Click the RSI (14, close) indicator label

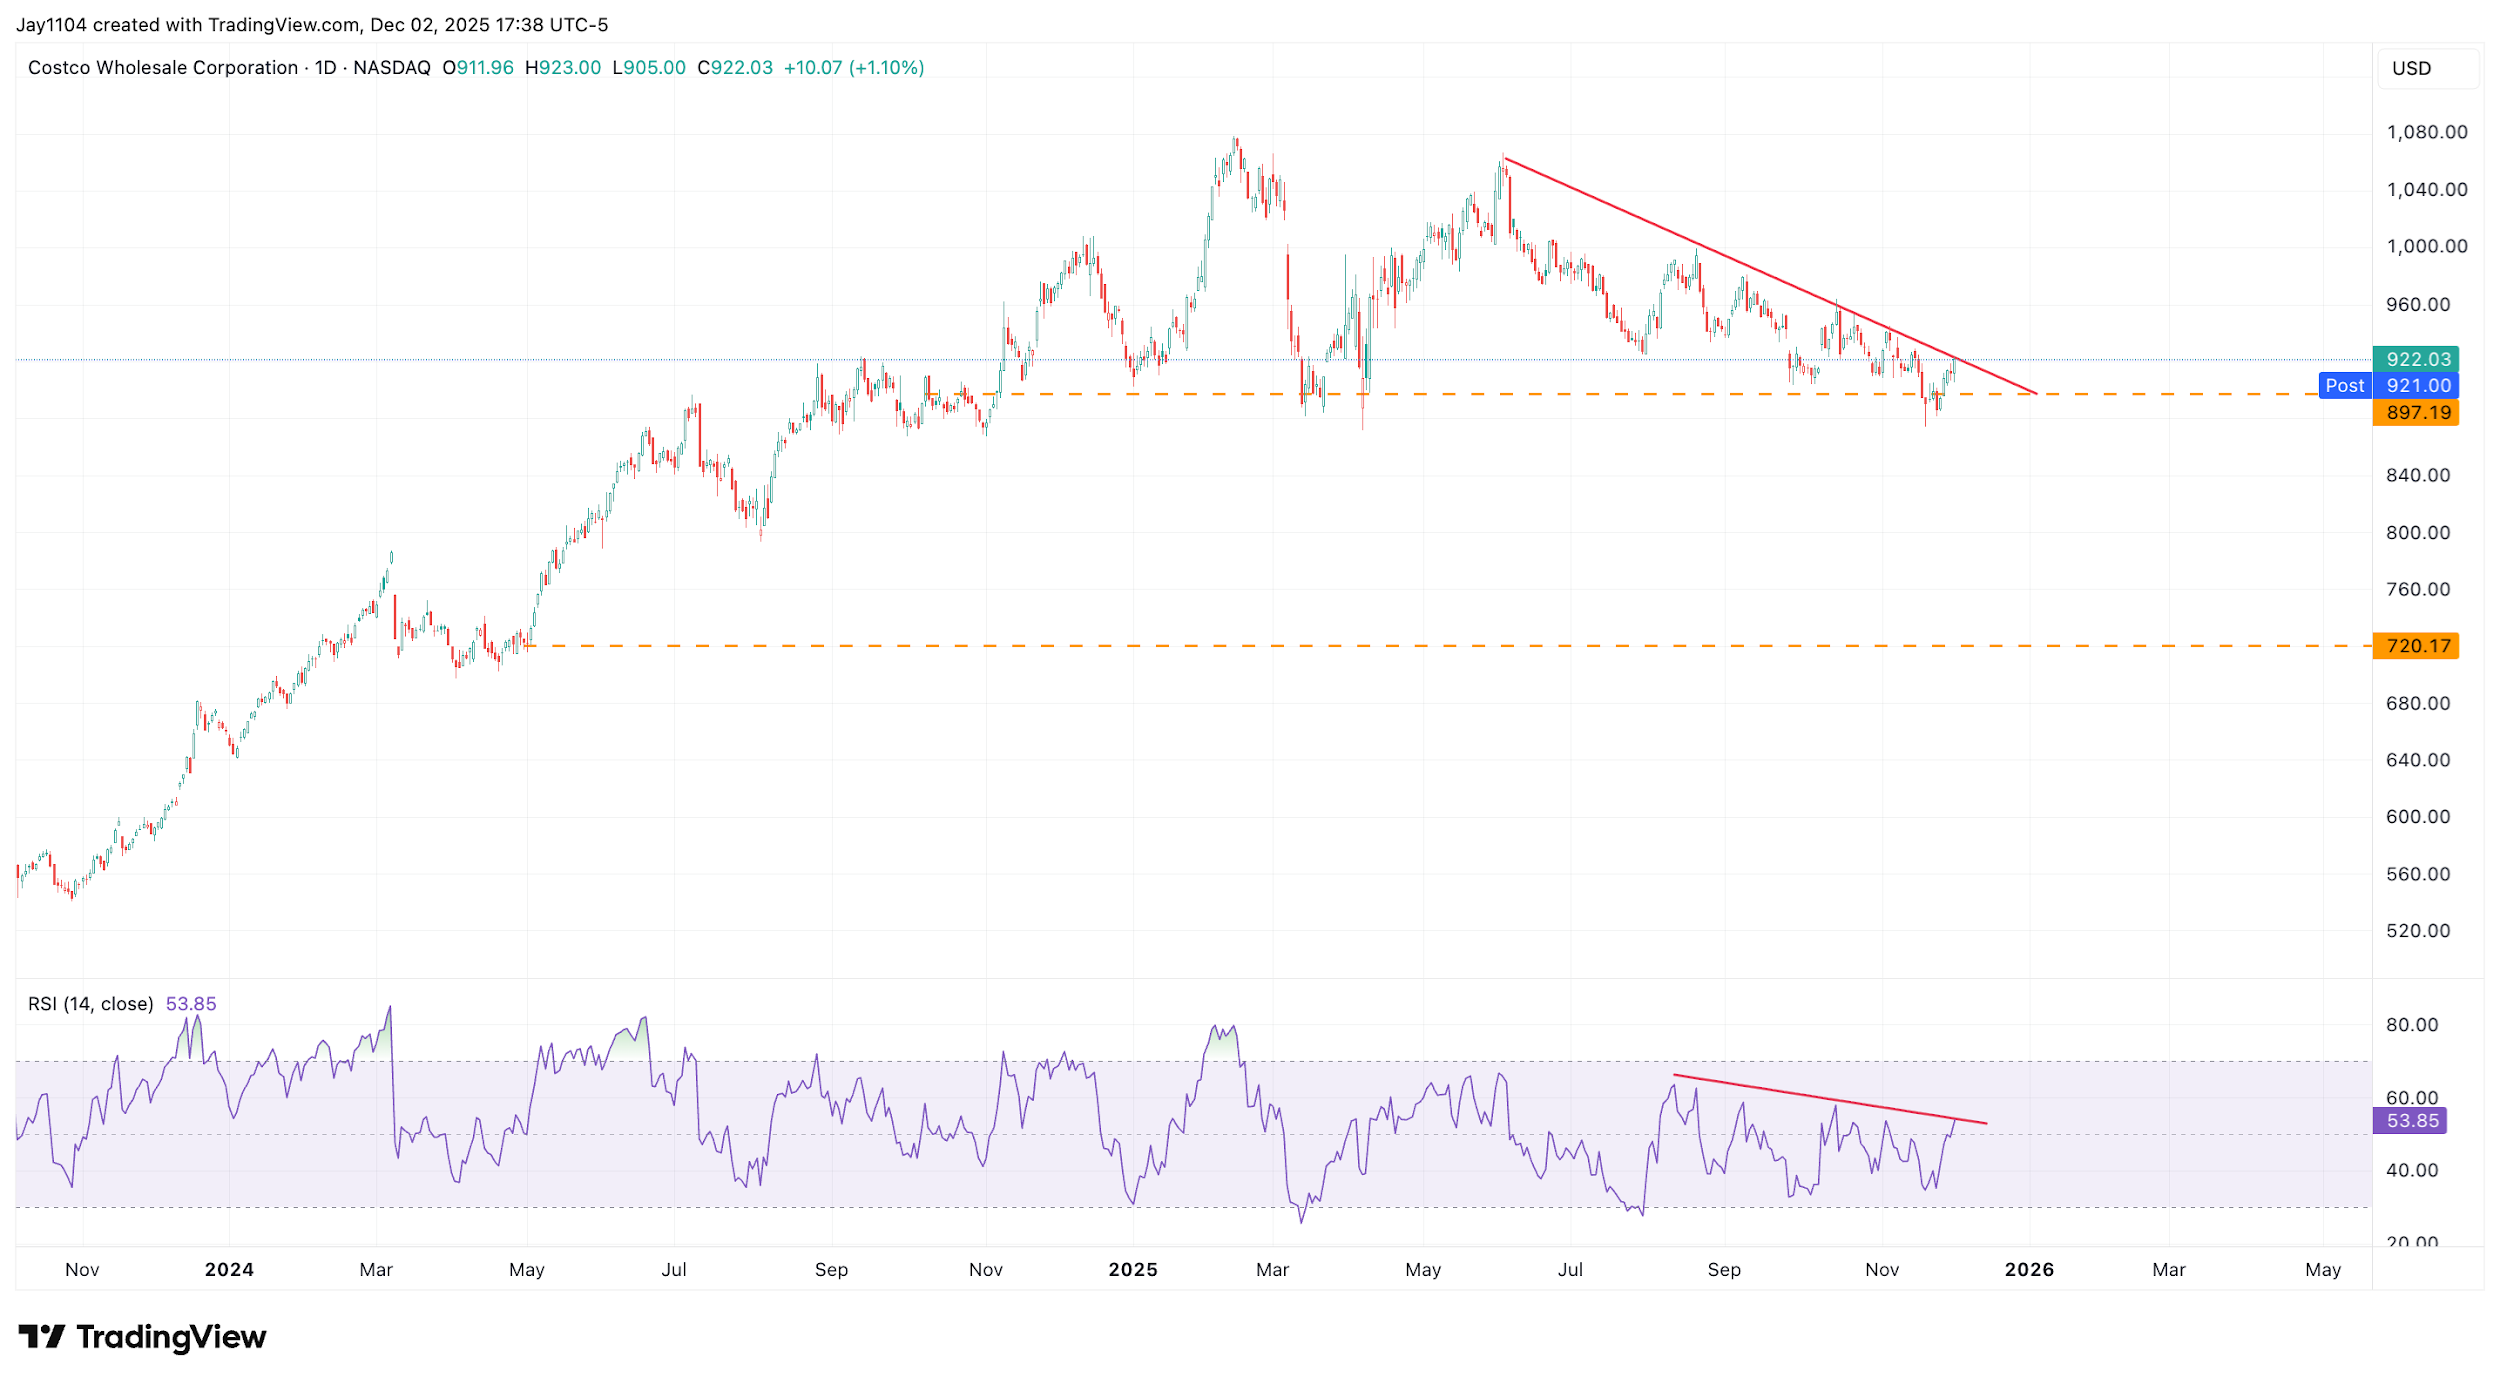[x=90, y=1003]
